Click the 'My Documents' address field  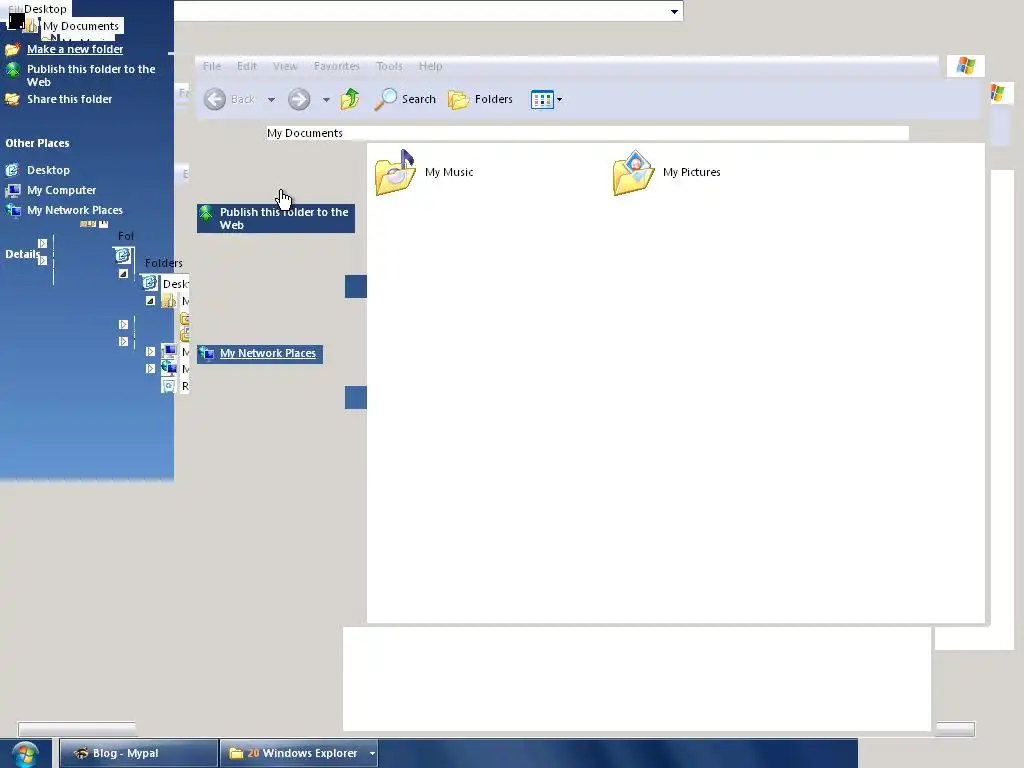pos(587,133)
